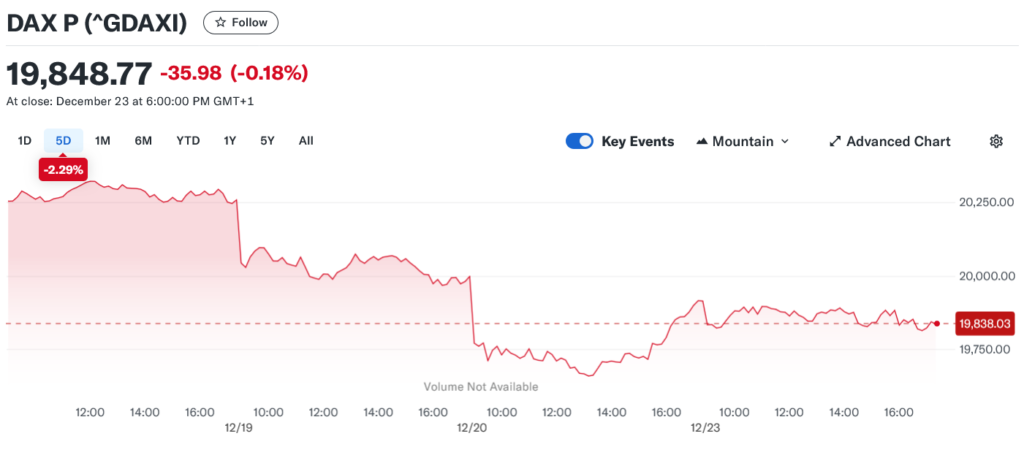Switch to the 6M range
This screenshot has height=455, width=1024.
point(143,140)
